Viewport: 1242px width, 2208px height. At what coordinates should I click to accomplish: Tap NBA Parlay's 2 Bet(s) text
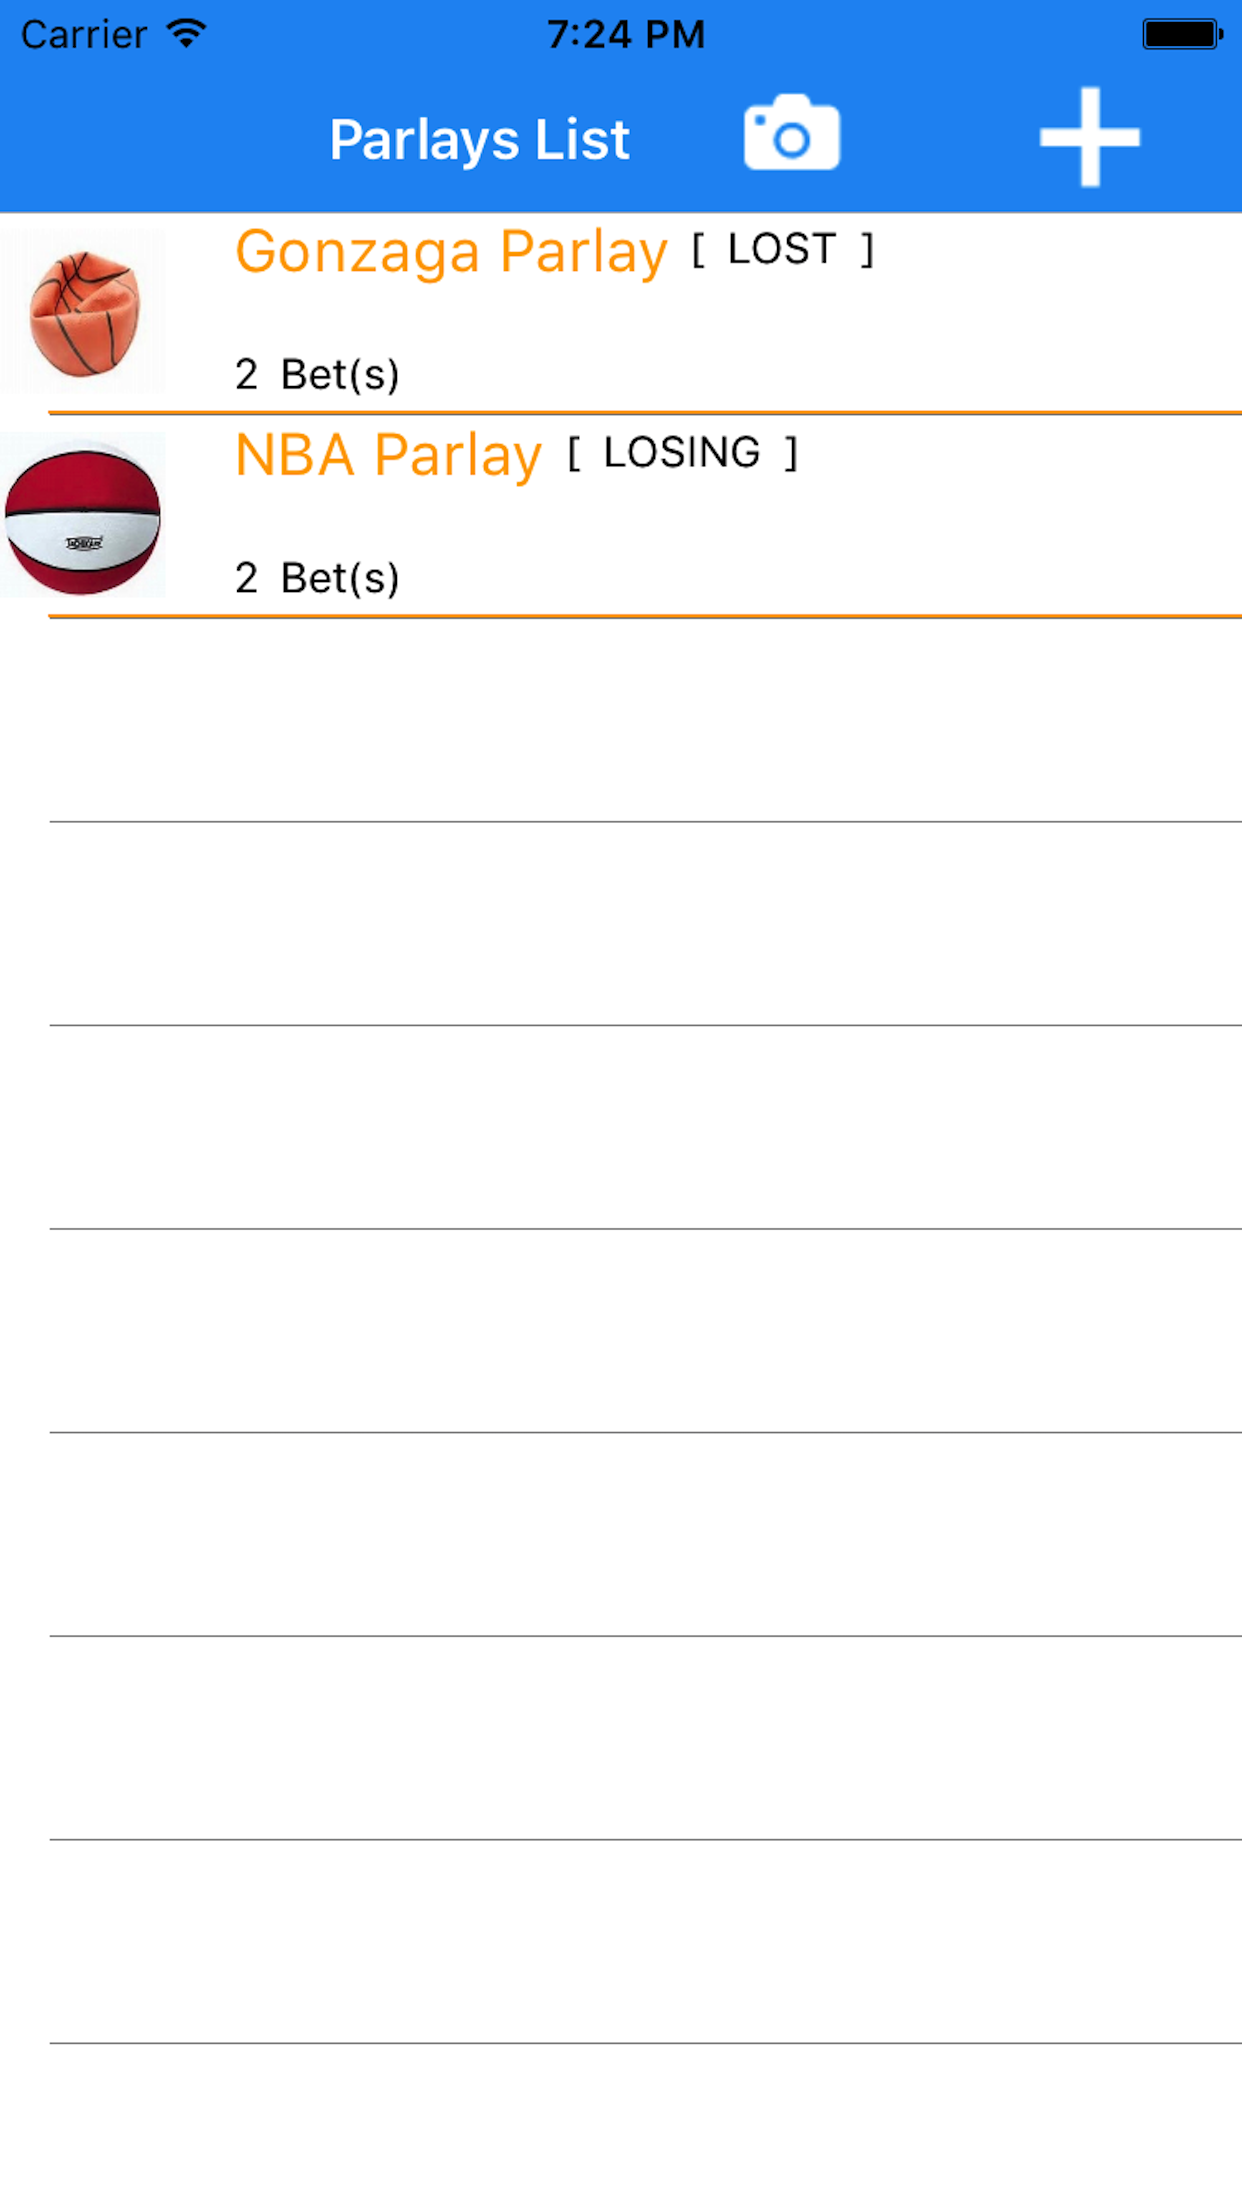click(317, 578)
